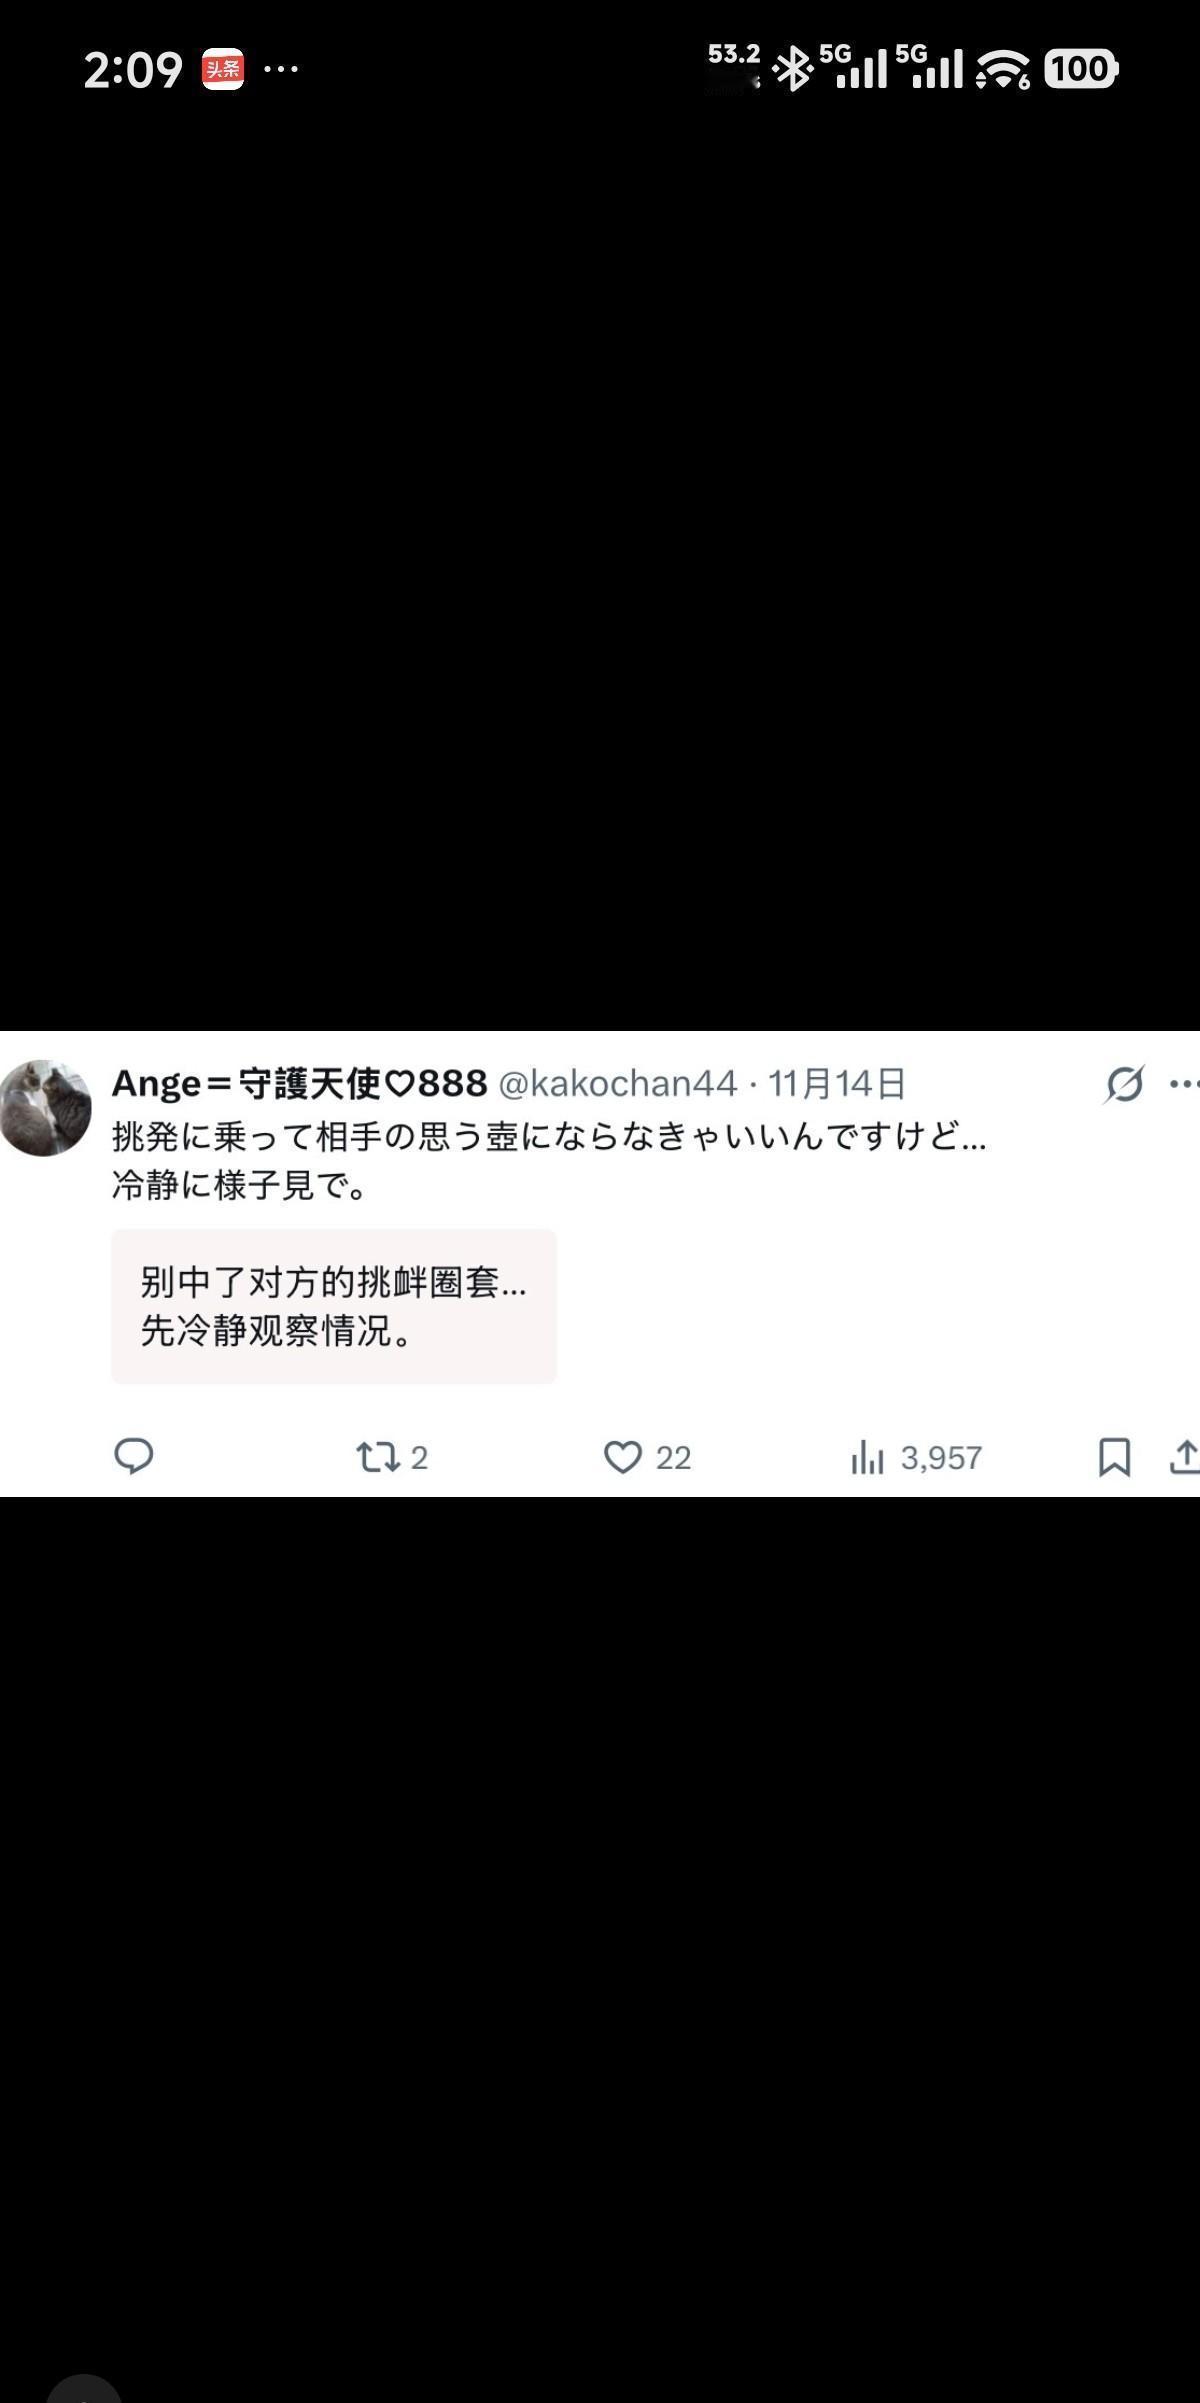Bookmark the tweet with the bookmark icon
1200x2403 pixels.
pyautogui.click(x=1114, y=1457)
